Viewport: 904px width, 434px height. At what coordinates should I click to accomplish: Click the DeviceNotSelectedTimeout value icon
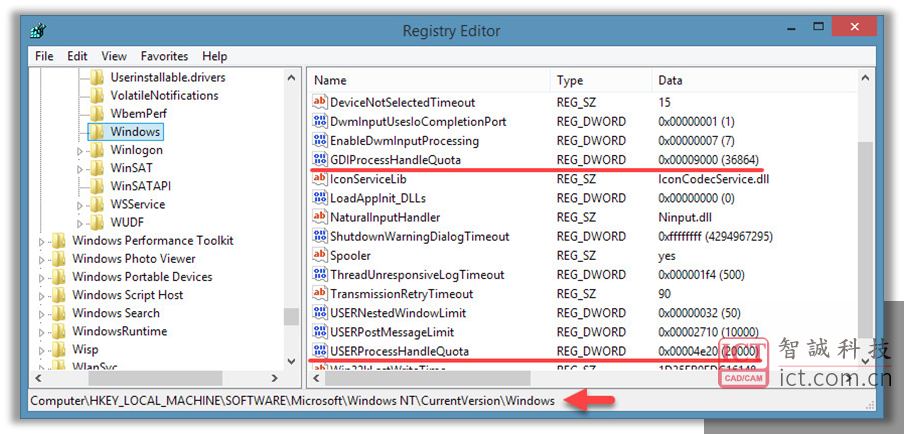click(320, 103)
